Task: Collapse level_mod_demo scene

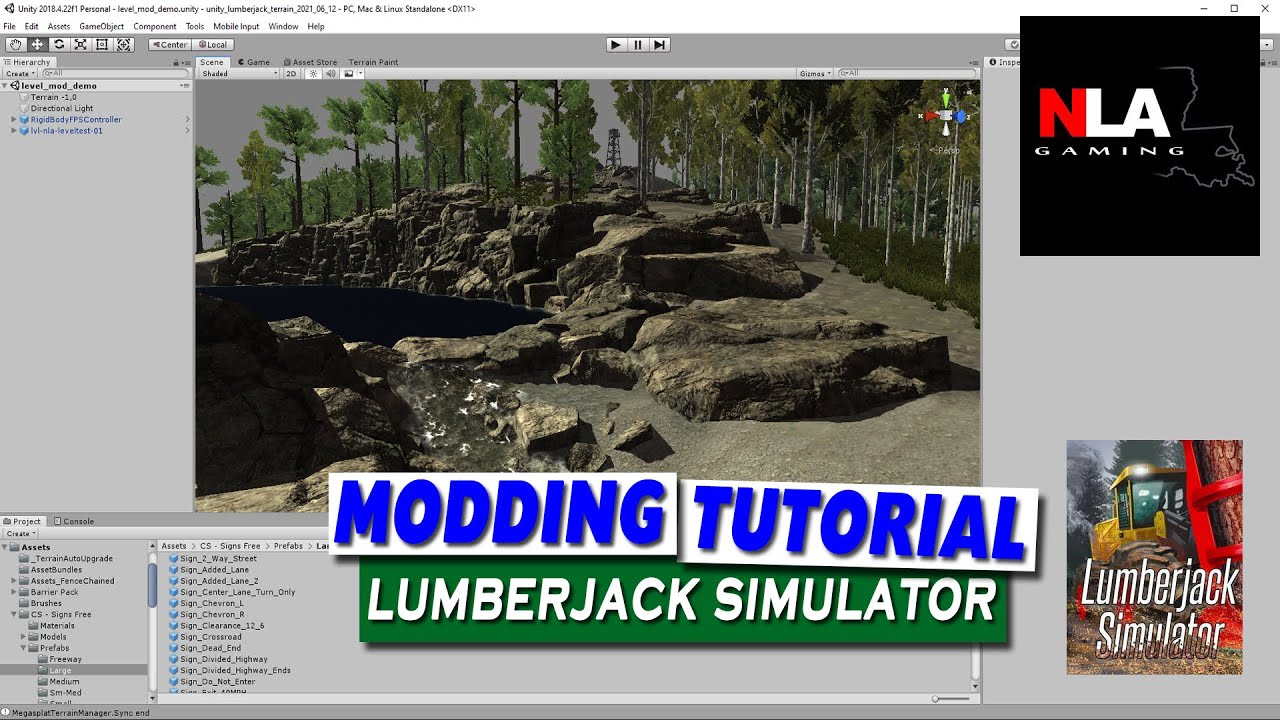Action: click(5, 86)
